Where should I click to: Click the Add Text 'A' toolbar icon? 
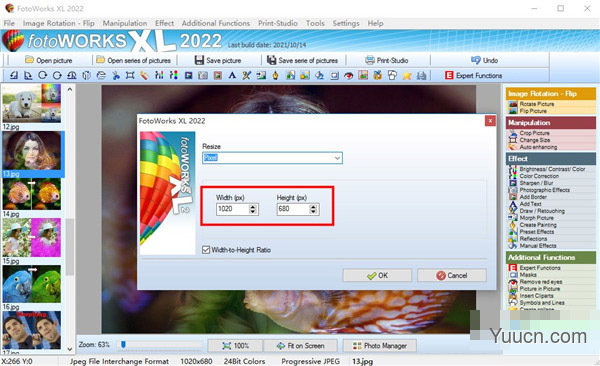[x=232, y=75]
